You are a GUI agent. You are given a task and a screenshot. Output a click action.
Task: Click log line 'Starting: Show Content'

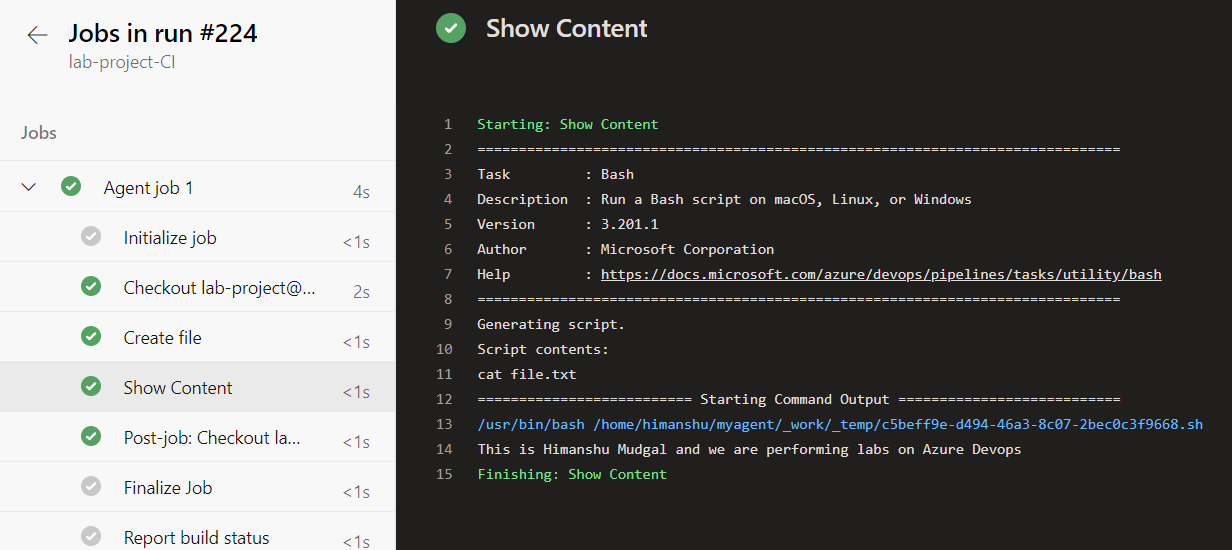568,124
